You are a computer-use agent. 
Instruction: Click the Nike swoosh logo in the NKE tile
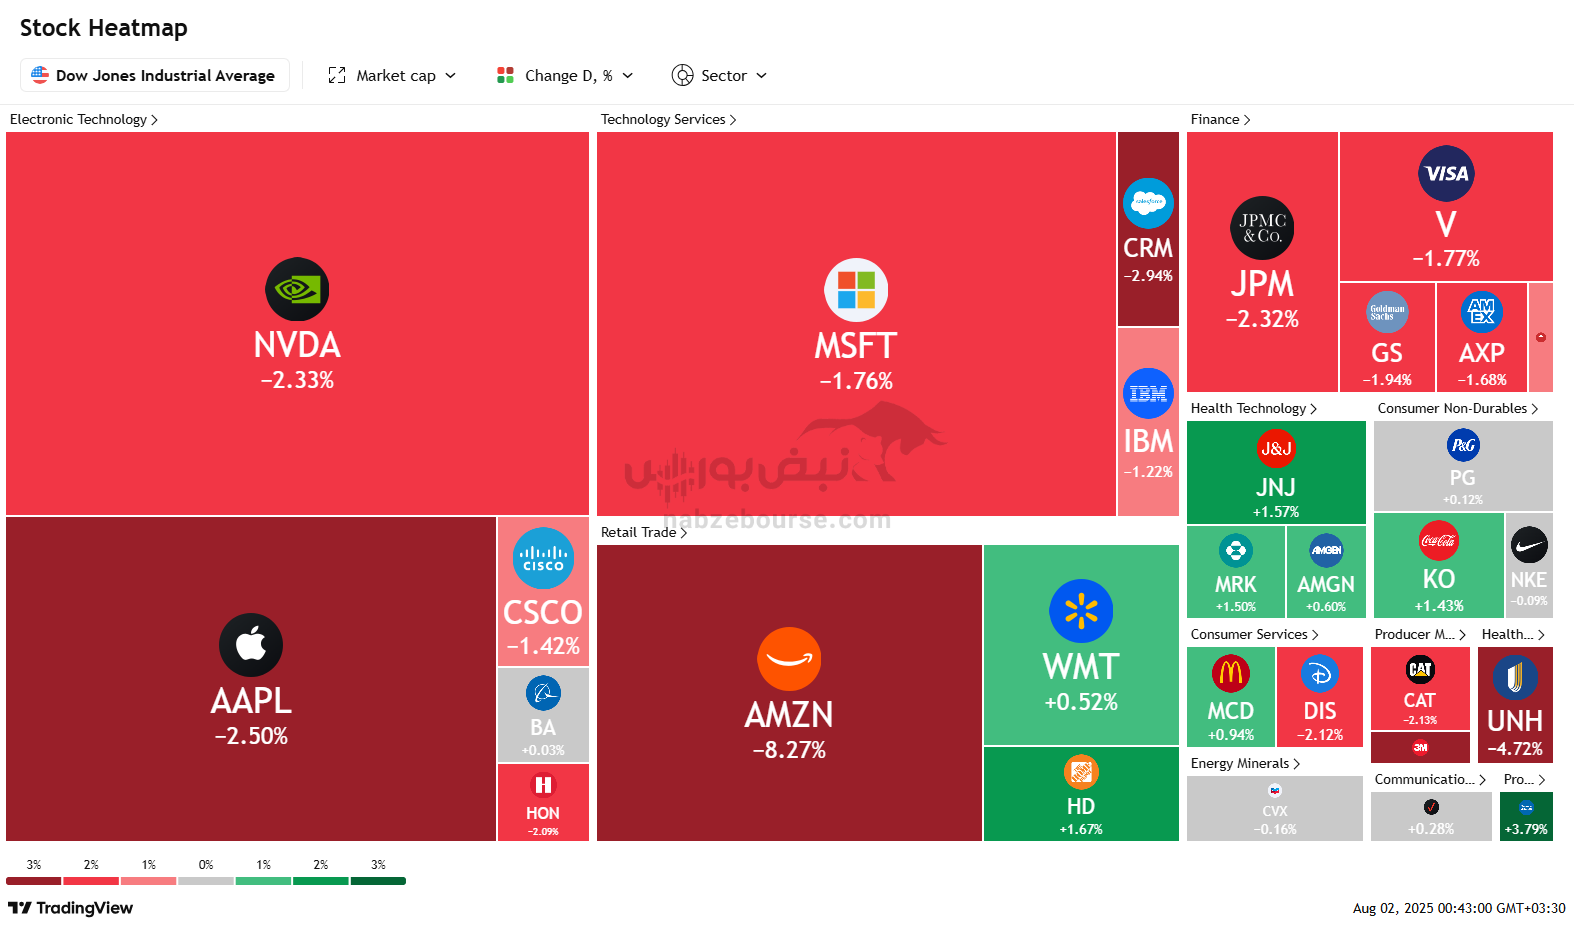point(1529,546)
